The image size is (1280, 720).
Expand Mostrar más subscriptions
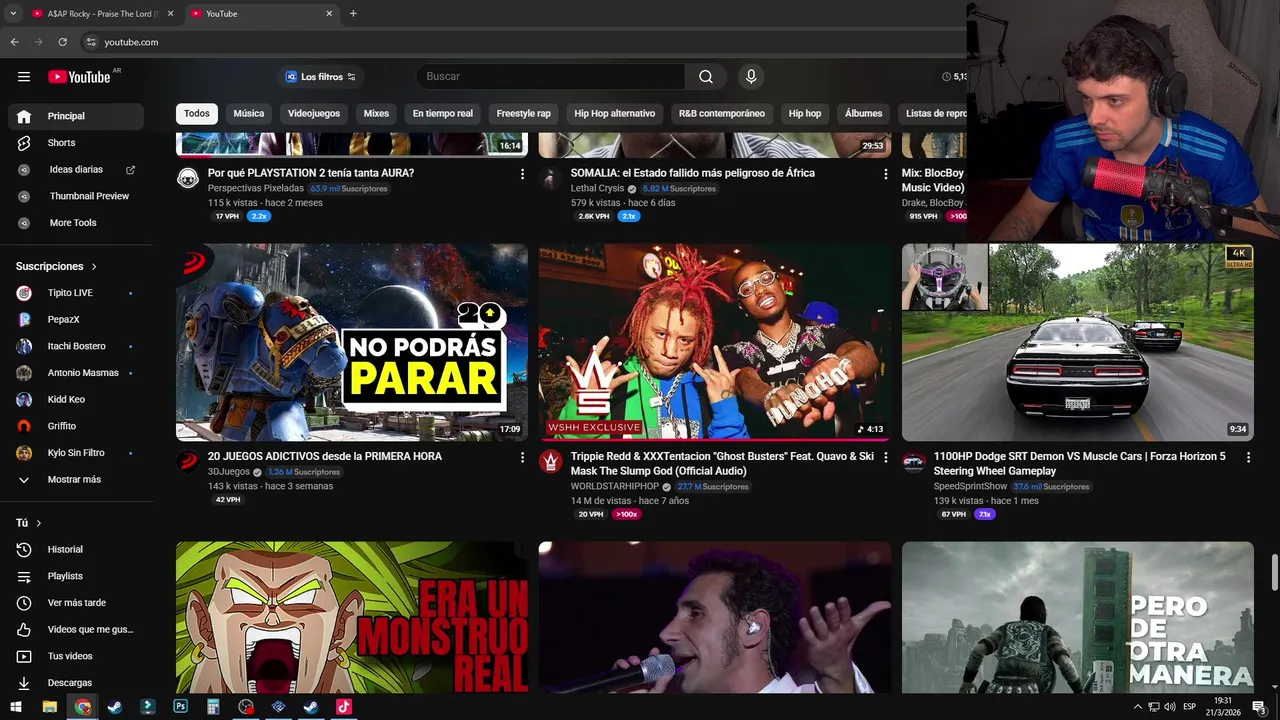[76, 479]
